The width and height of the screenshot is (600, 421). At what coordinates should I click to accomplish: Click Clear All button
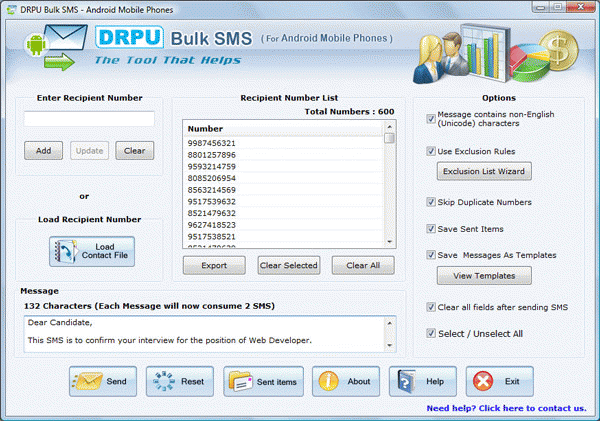363,265
